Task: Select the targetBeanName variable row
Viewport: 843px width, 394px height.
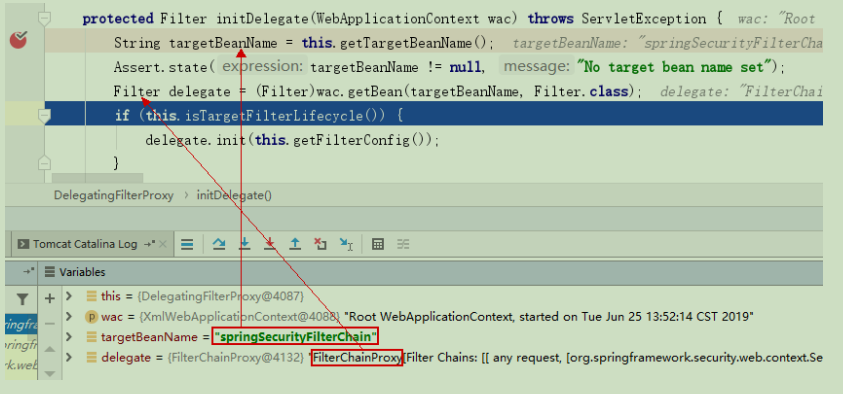Action: (442, 337)
